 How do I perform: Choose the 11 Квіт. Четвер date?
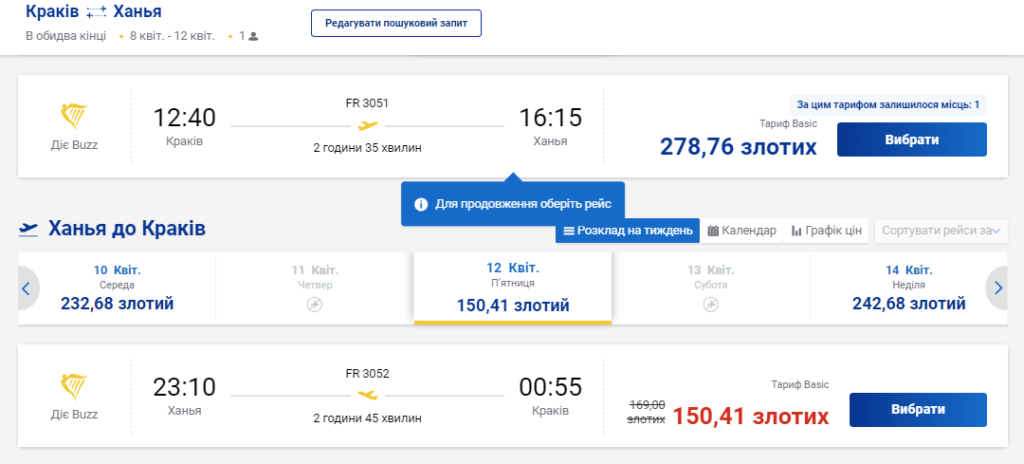[315, 288]
